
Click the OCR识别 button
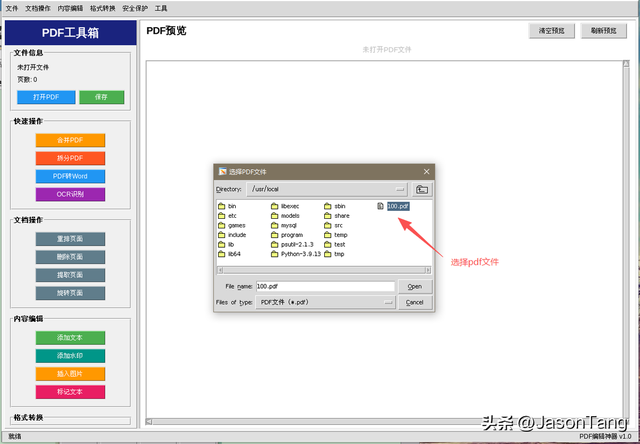pyautogui.click(x=70, y=194)
